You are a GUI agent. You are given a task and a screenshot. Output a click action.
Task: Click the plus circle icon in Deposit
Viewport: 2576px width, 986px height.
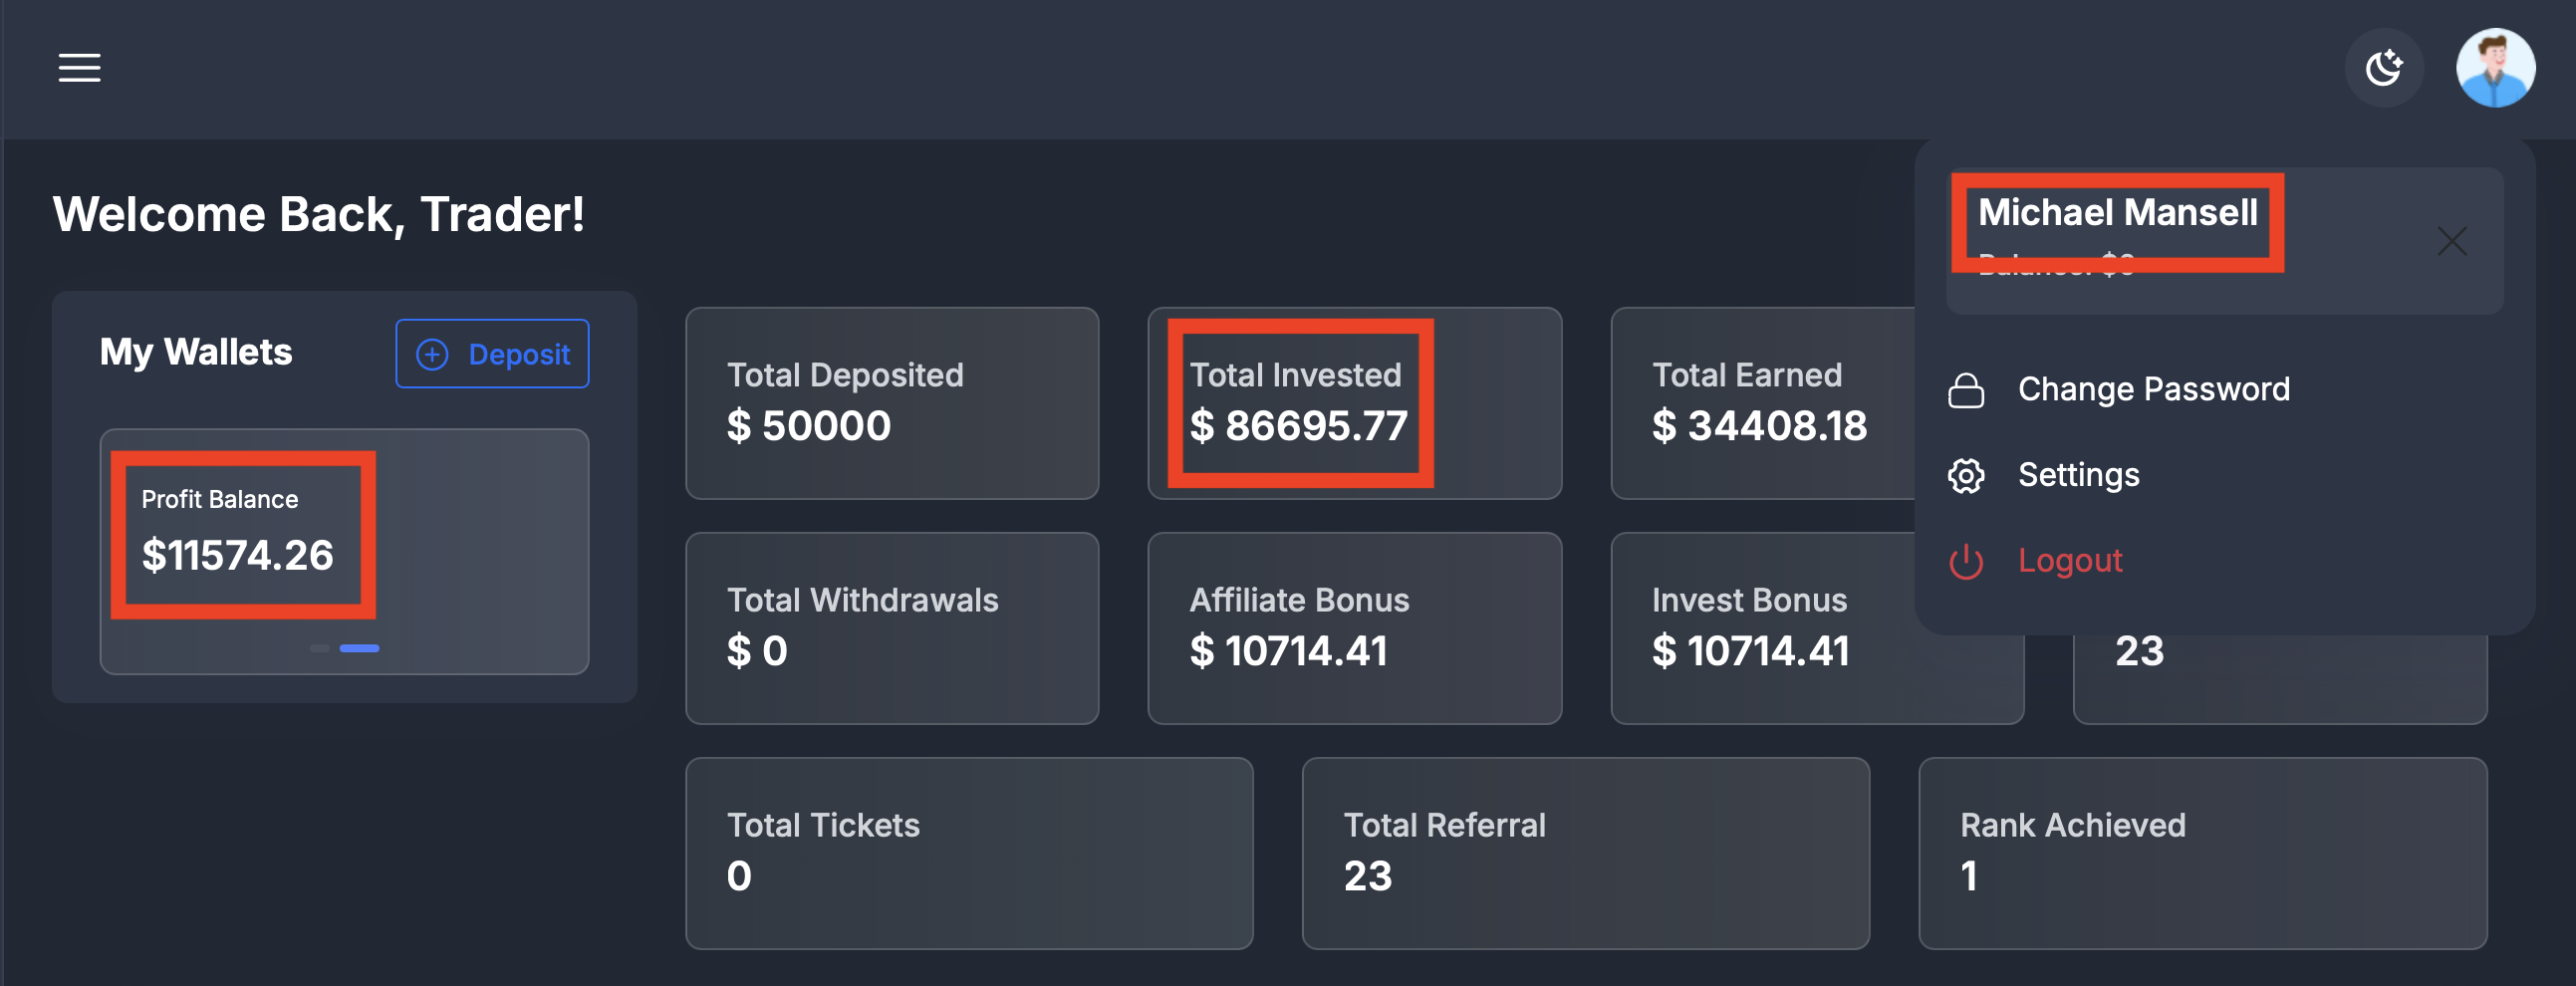(432, 354)
